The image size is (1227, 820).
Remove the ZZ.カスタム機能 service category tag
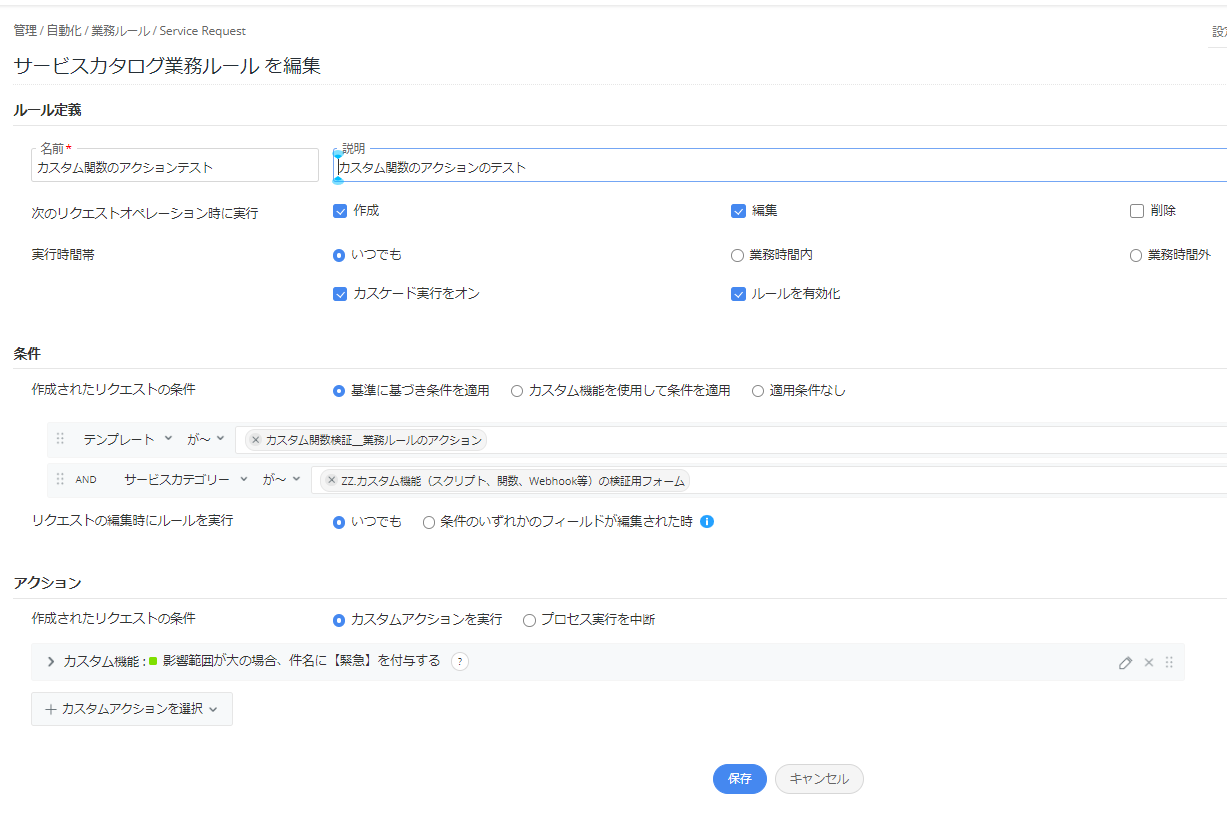(x=332, y=480)
